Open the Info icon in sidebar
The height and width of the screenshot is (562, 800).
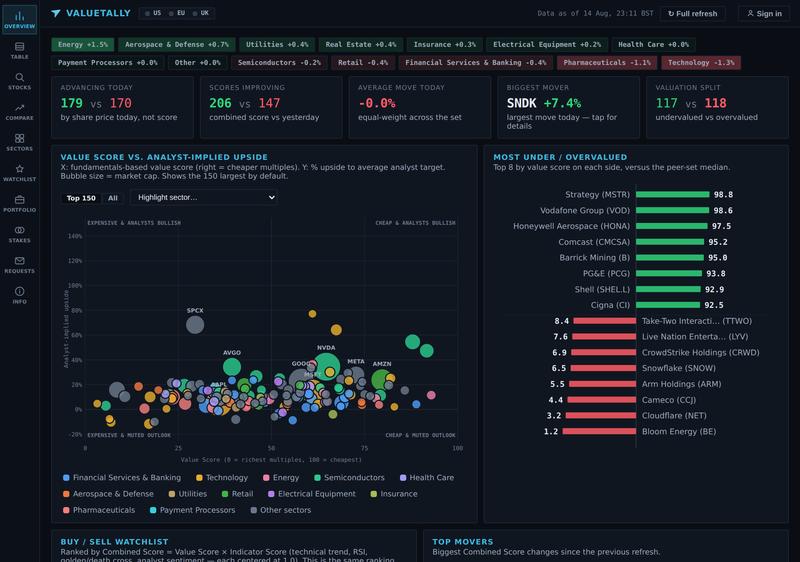[x=19, y=295]
